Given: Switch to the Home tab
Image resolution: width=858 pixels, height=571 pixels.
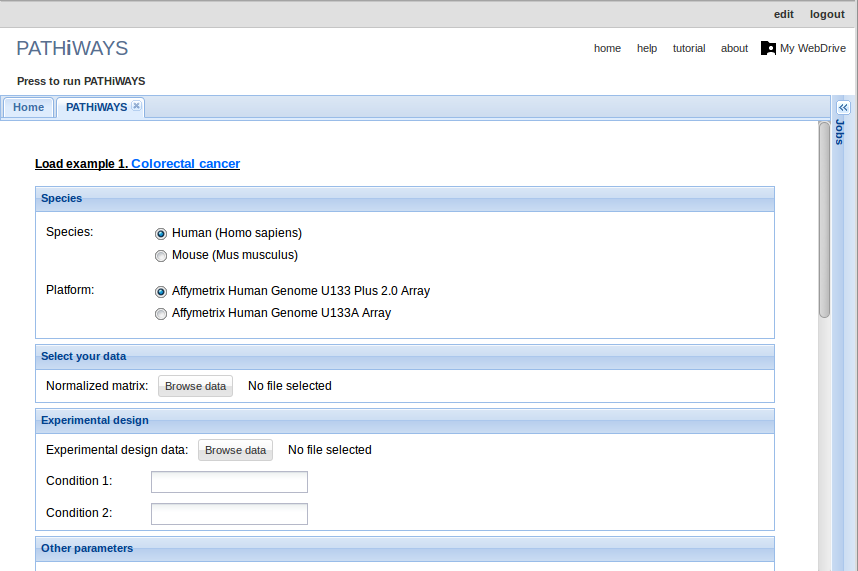Looking at the screenshot, I should (28, 107).
